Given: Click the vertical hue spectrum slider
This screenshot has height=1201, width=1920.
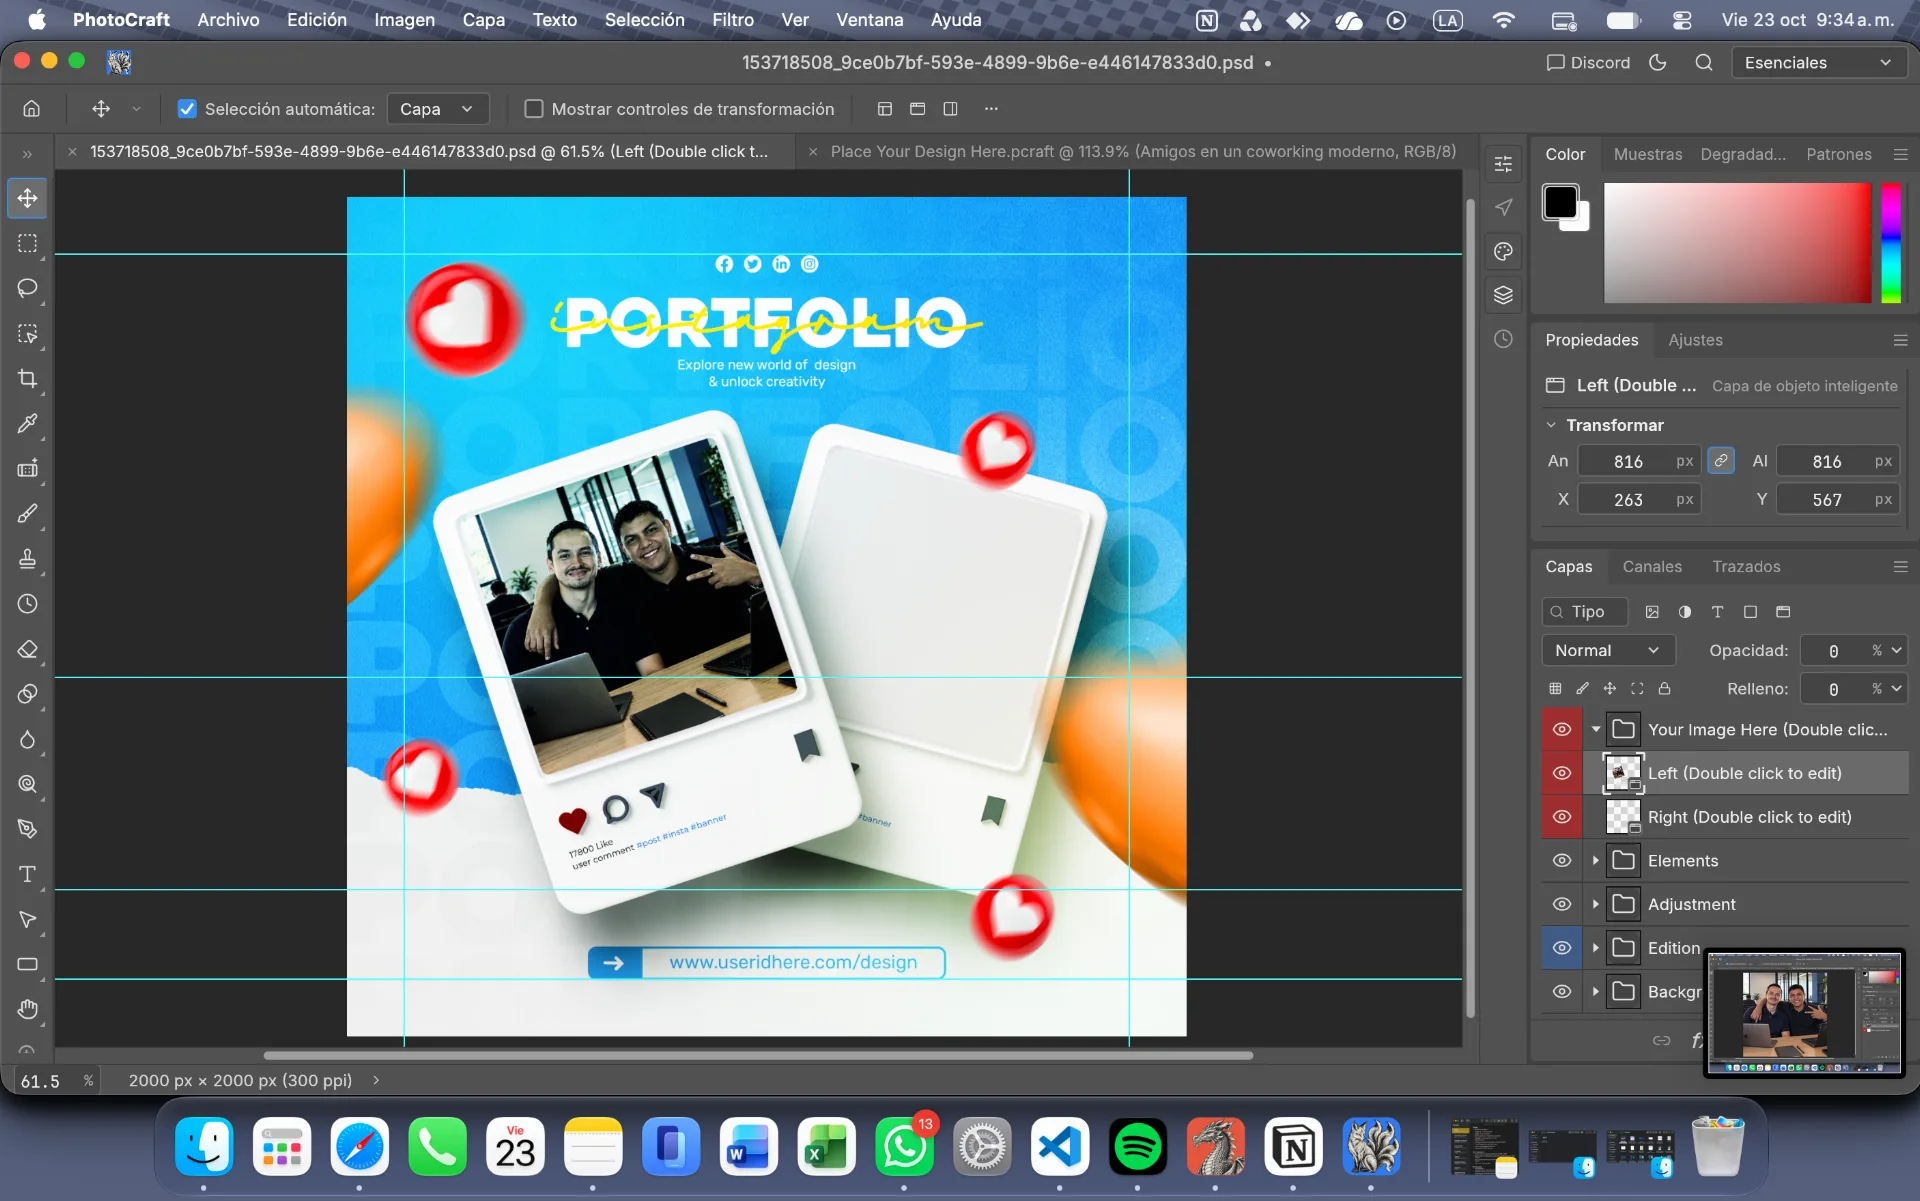Looking at the screenshot, I should click(1890, 243).
